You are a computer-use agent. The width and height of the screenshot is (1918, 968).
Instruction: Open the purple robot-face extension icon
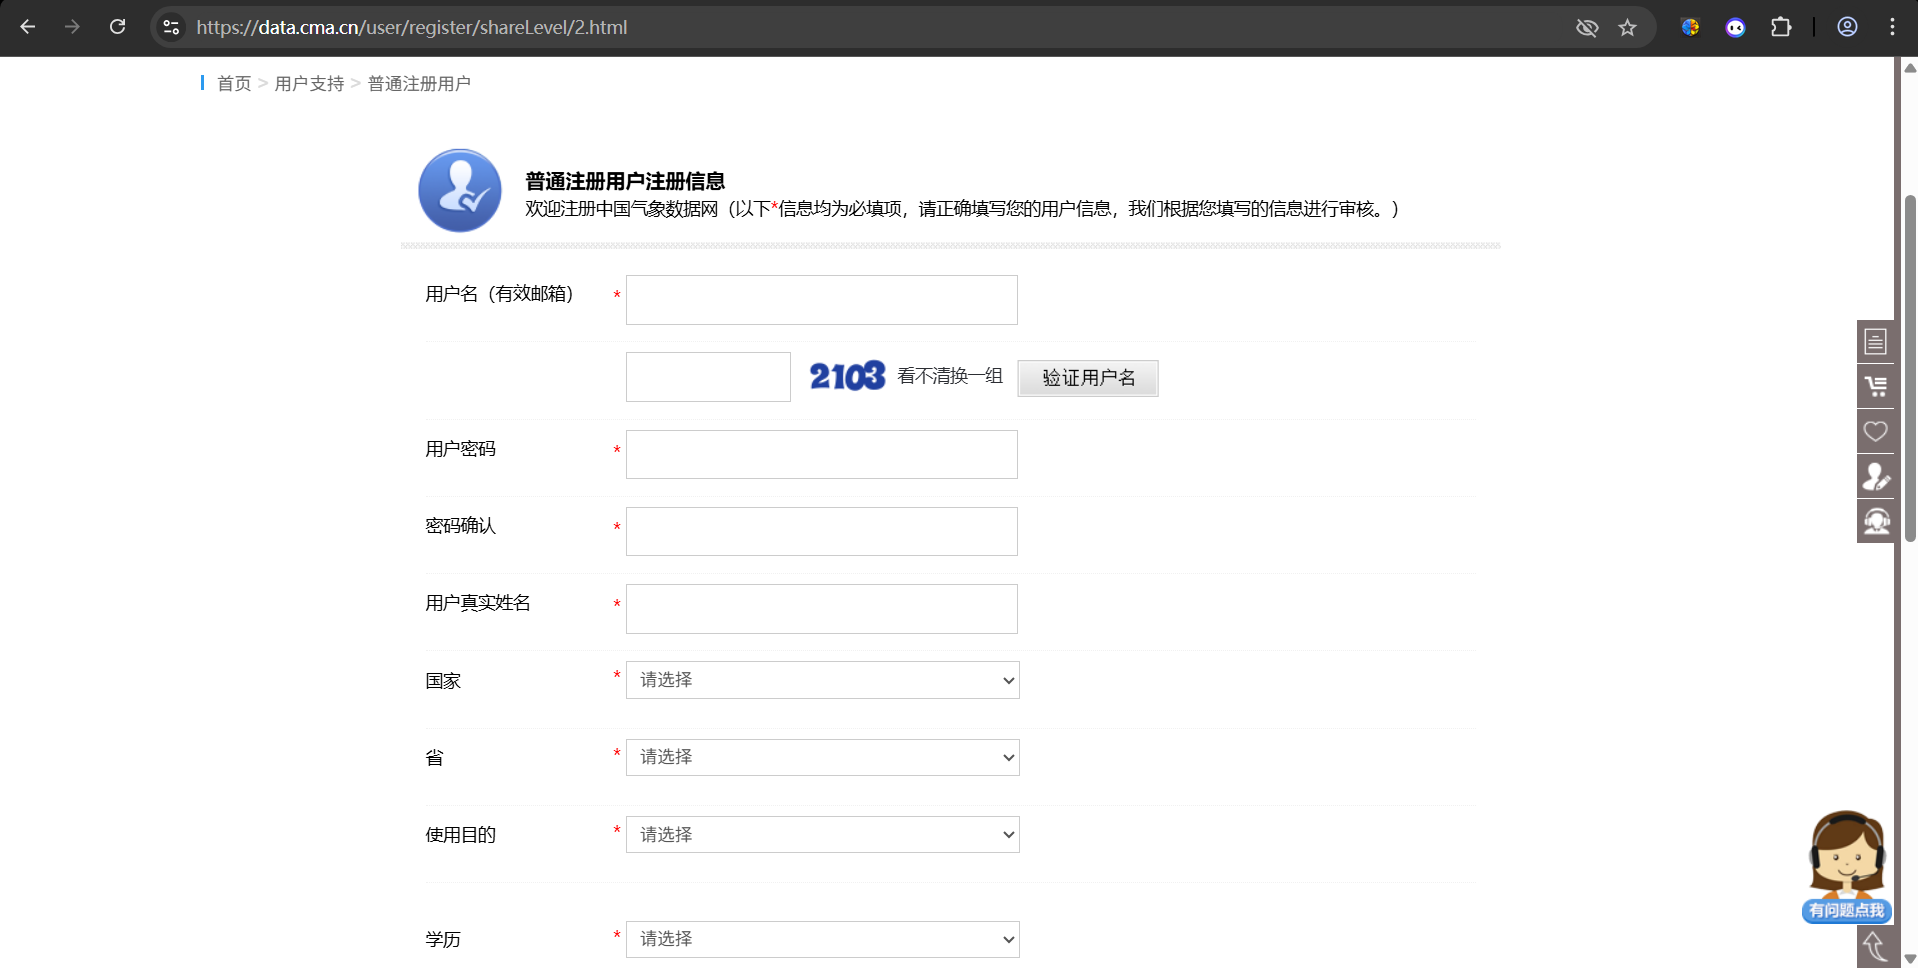click(1735, 27)
